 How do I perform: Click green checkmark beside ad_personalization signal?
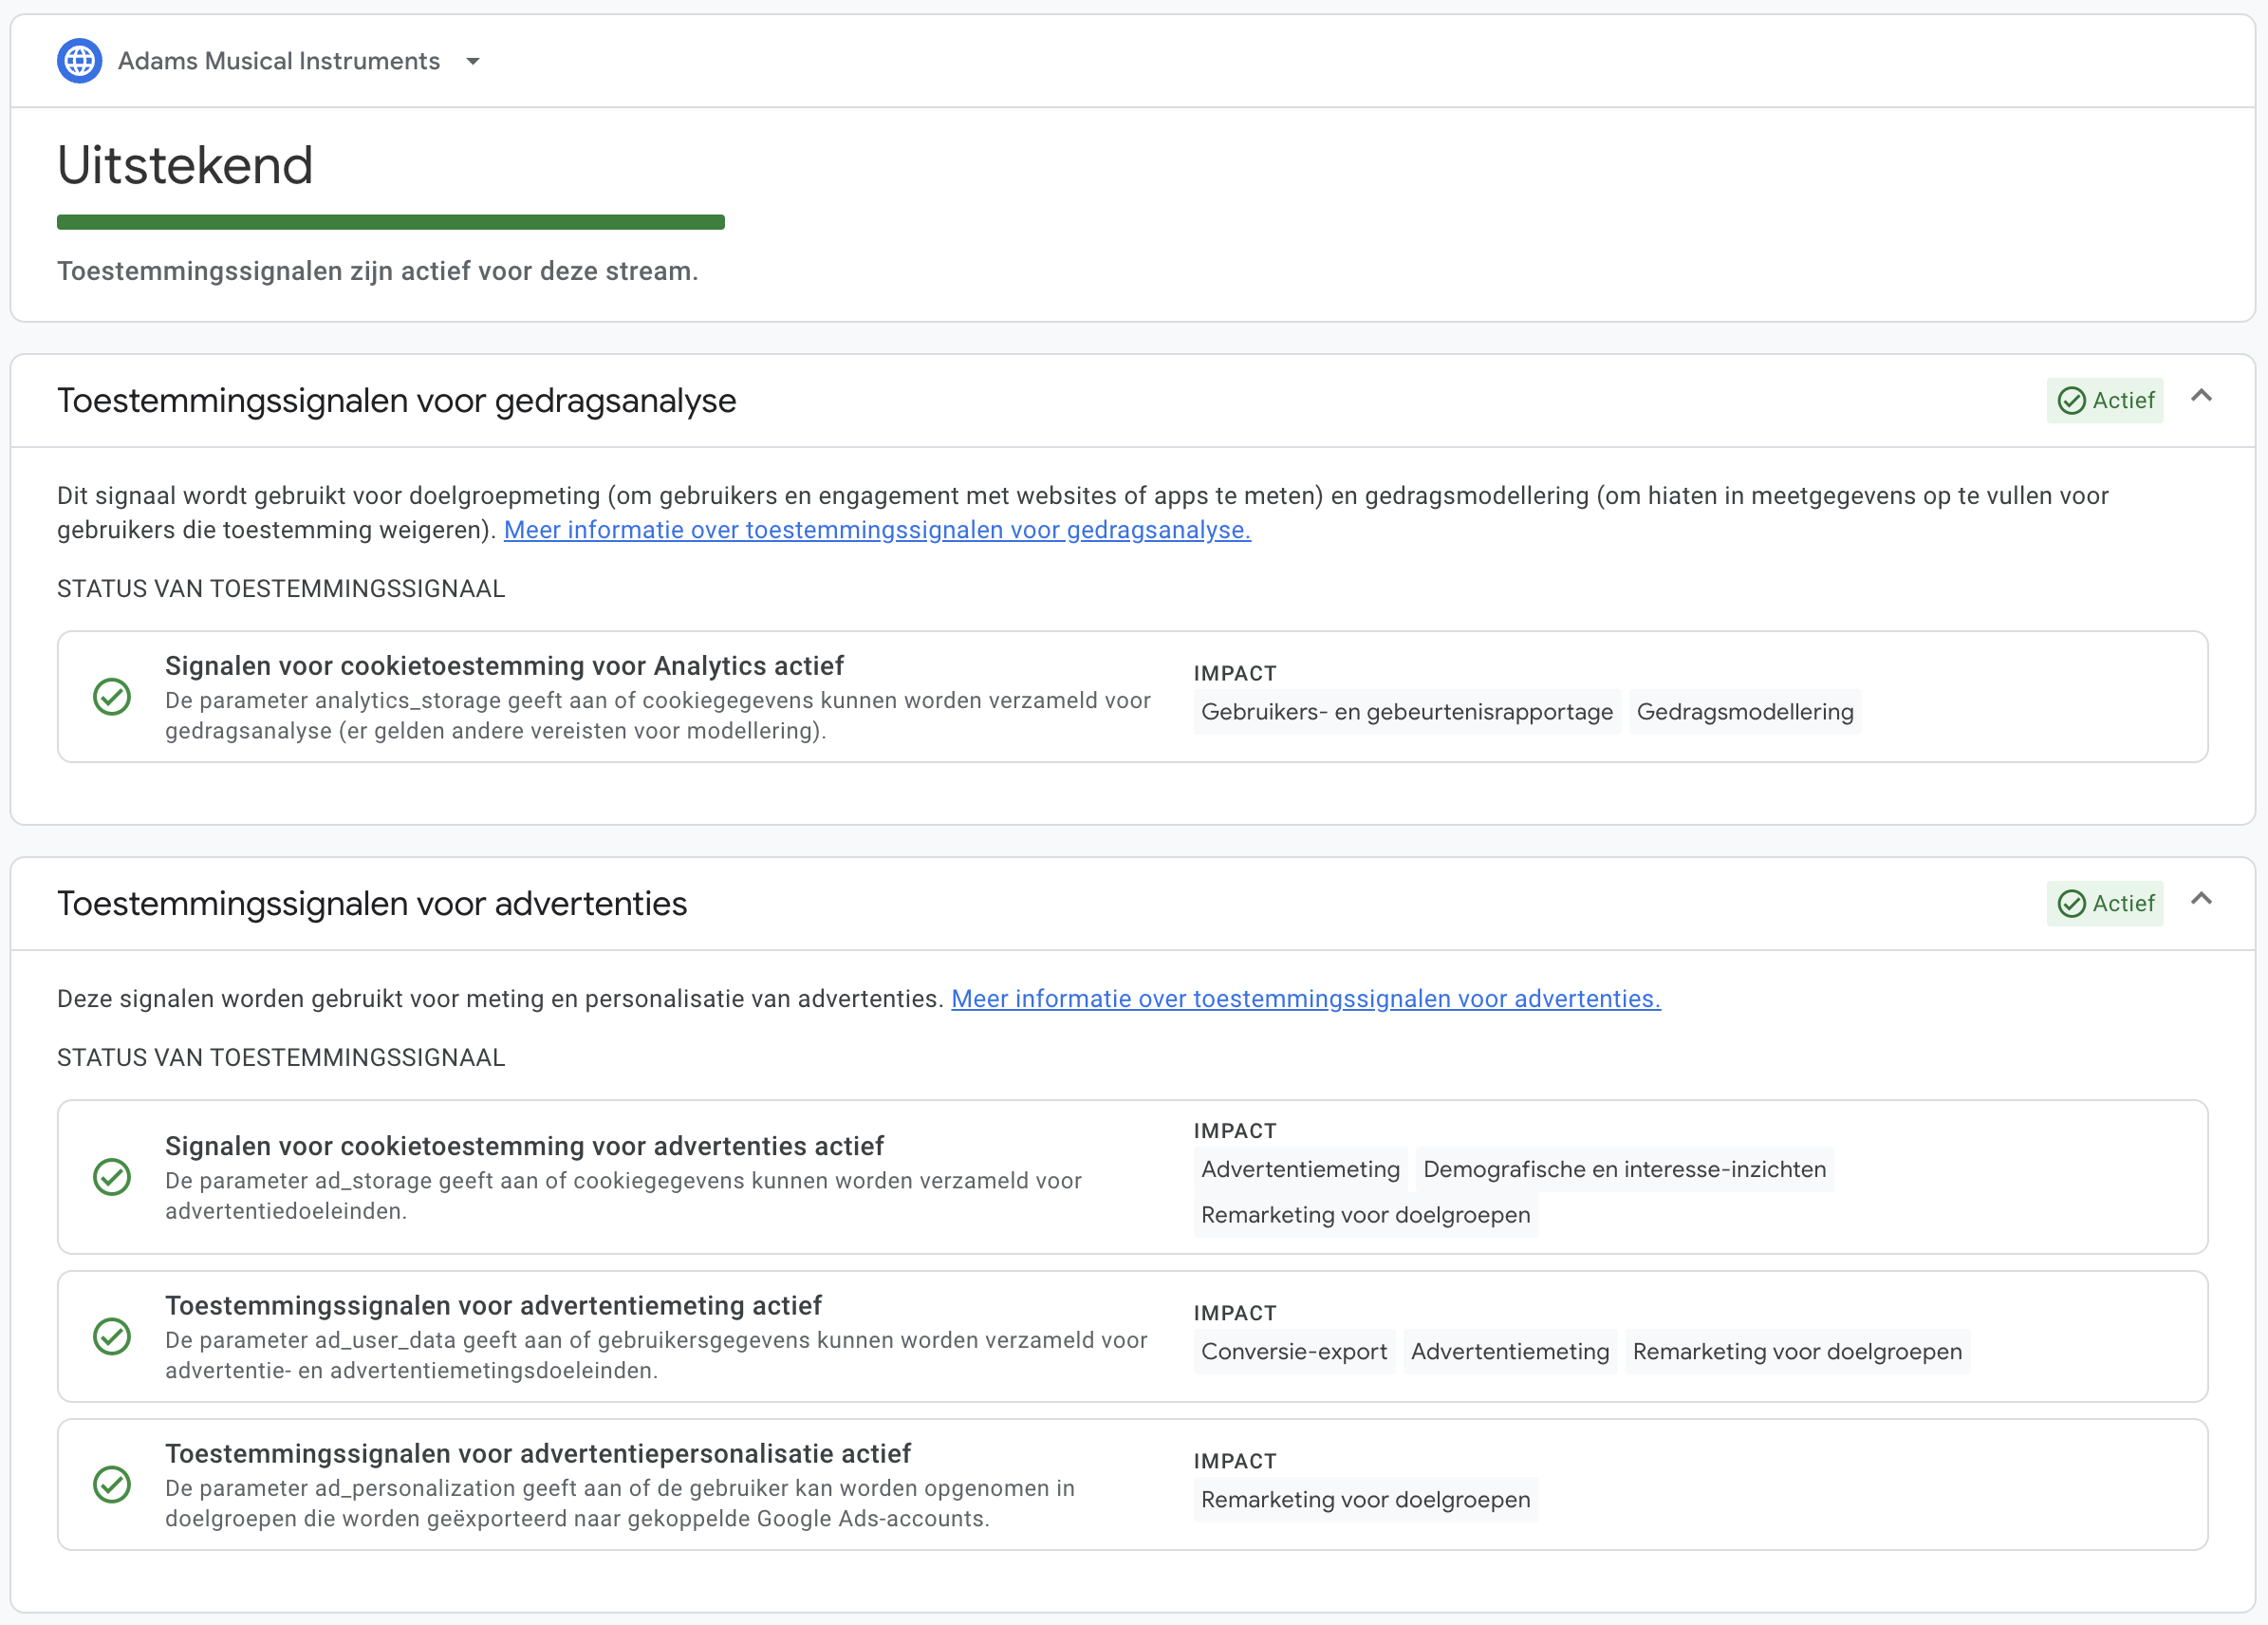coord(112,1485)
